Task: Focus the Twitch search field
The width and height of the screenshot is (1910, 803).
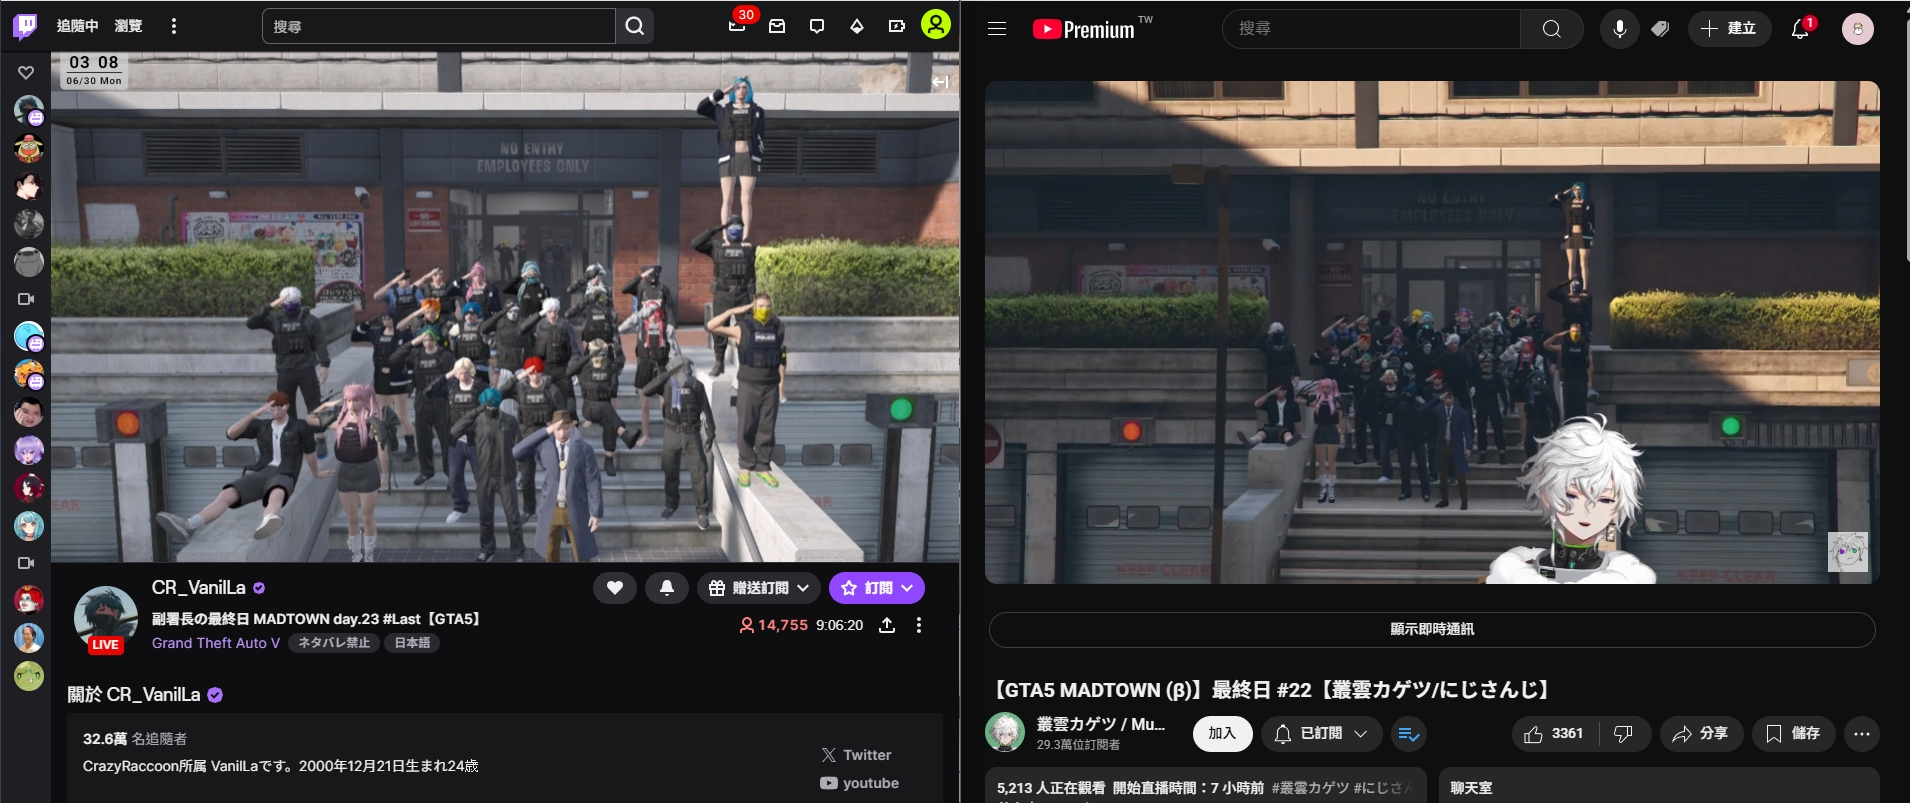Action: click(439, 26)
